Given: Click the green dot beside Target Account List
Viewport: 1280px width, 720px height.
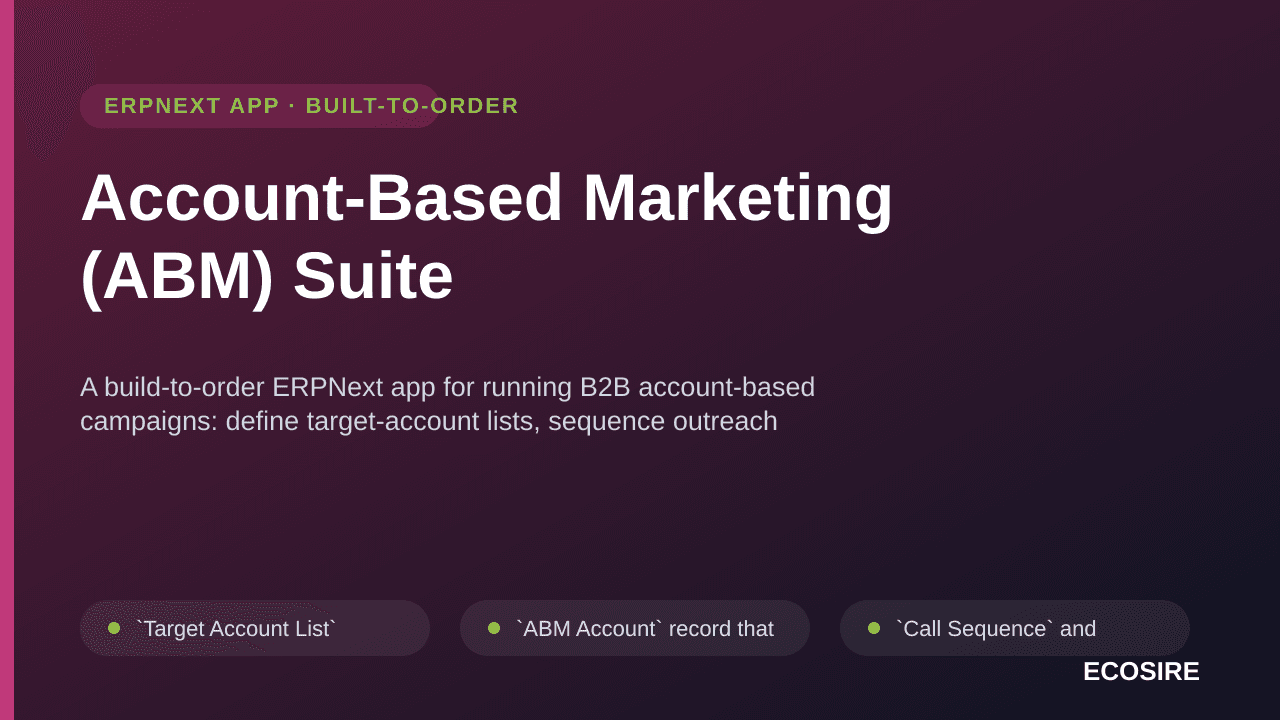Looking at the screenshot, I should click(x=114, y=628).
